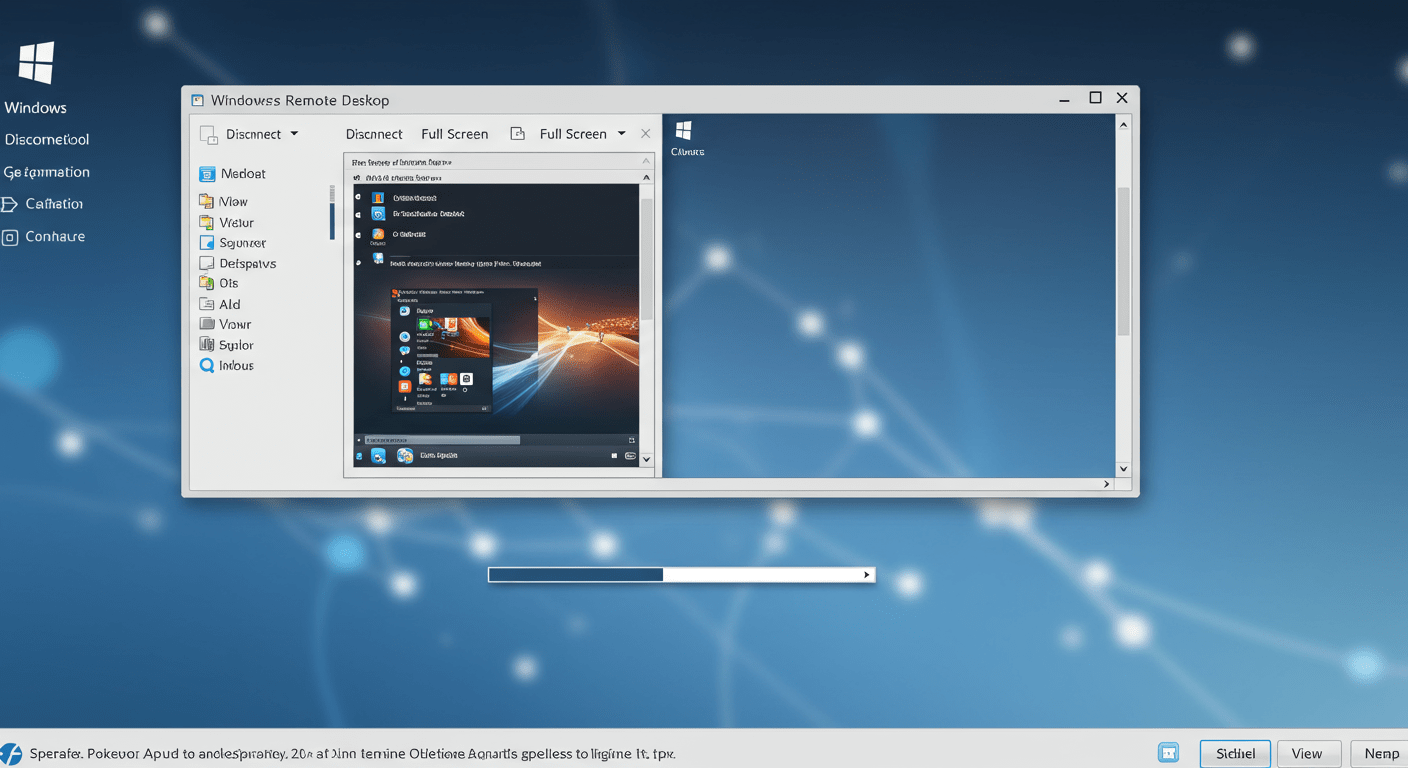
Task: Click the right pane's scroll-up arrow
Action: [x=1123, y=125]
